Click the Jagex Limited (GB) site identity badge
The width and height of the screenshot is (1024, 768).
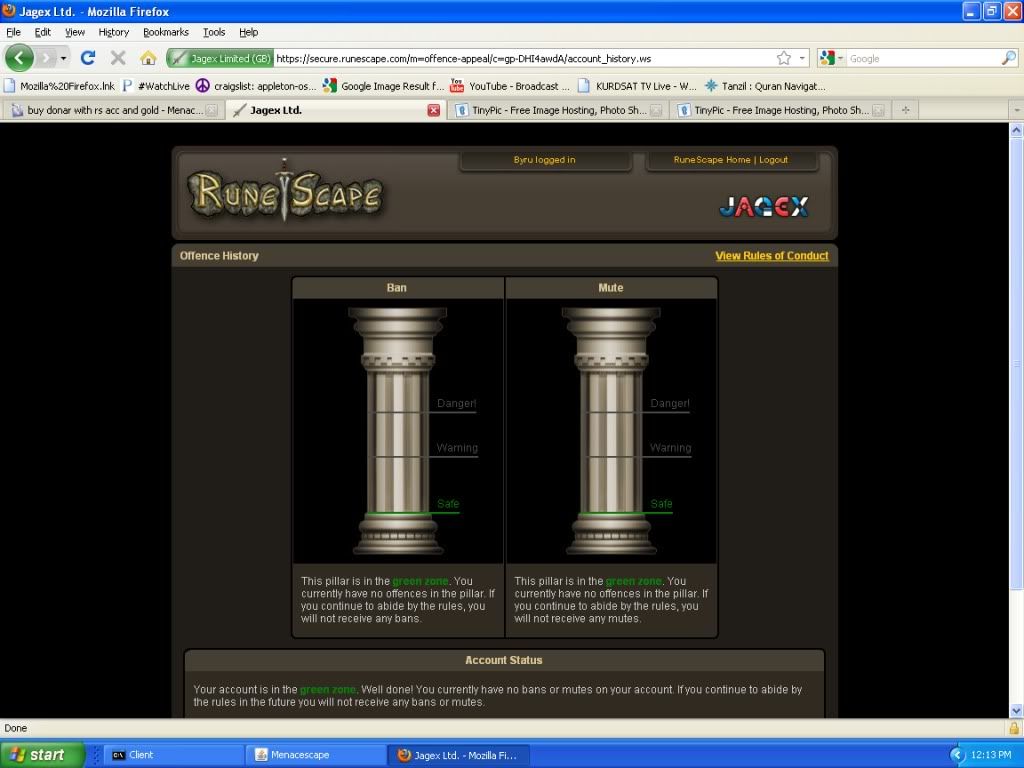[219, 58]
